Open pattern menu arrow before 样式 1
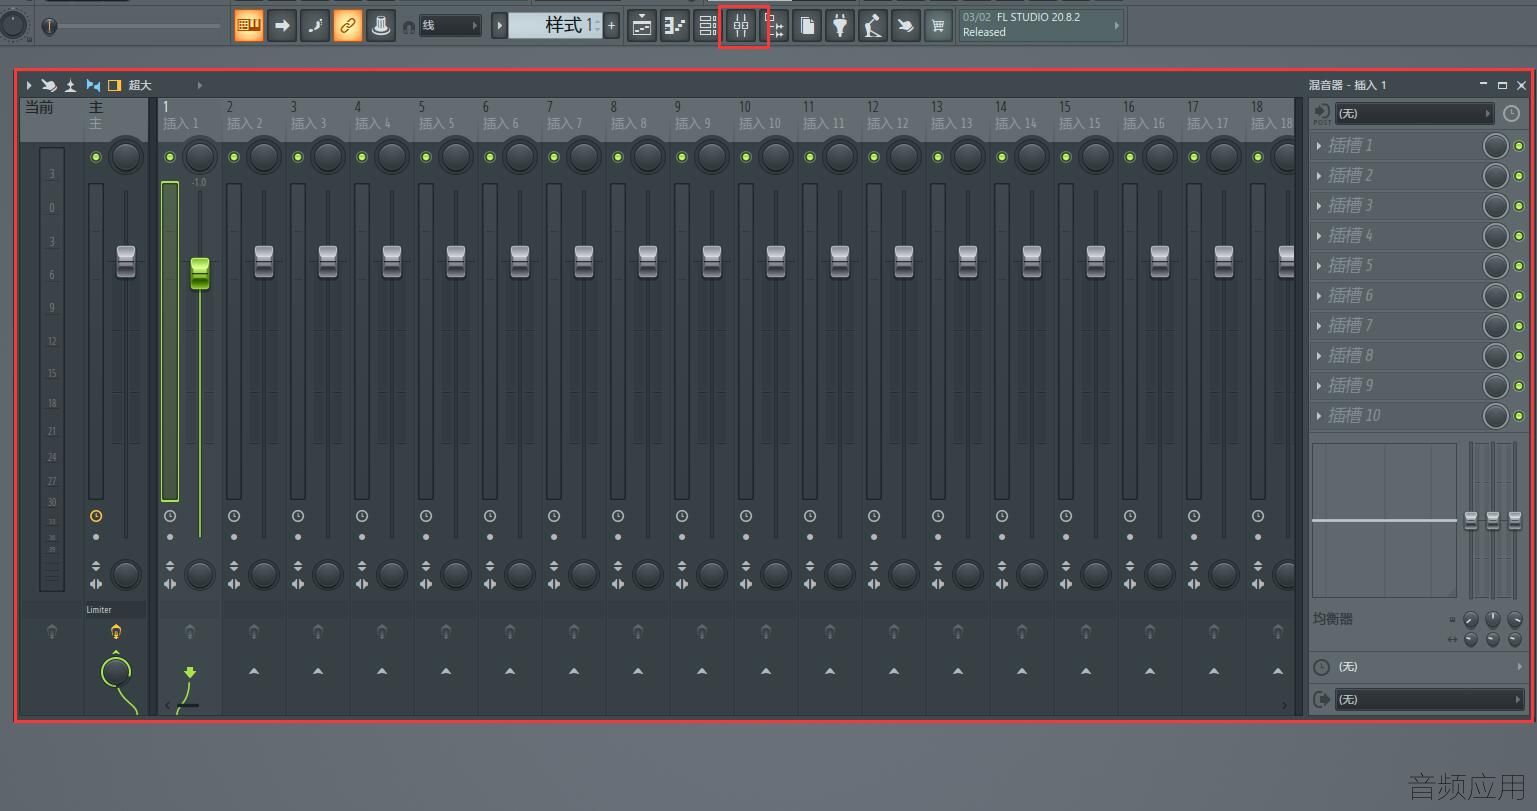This screenshot has height=811, width=1537. coord(499,26)
